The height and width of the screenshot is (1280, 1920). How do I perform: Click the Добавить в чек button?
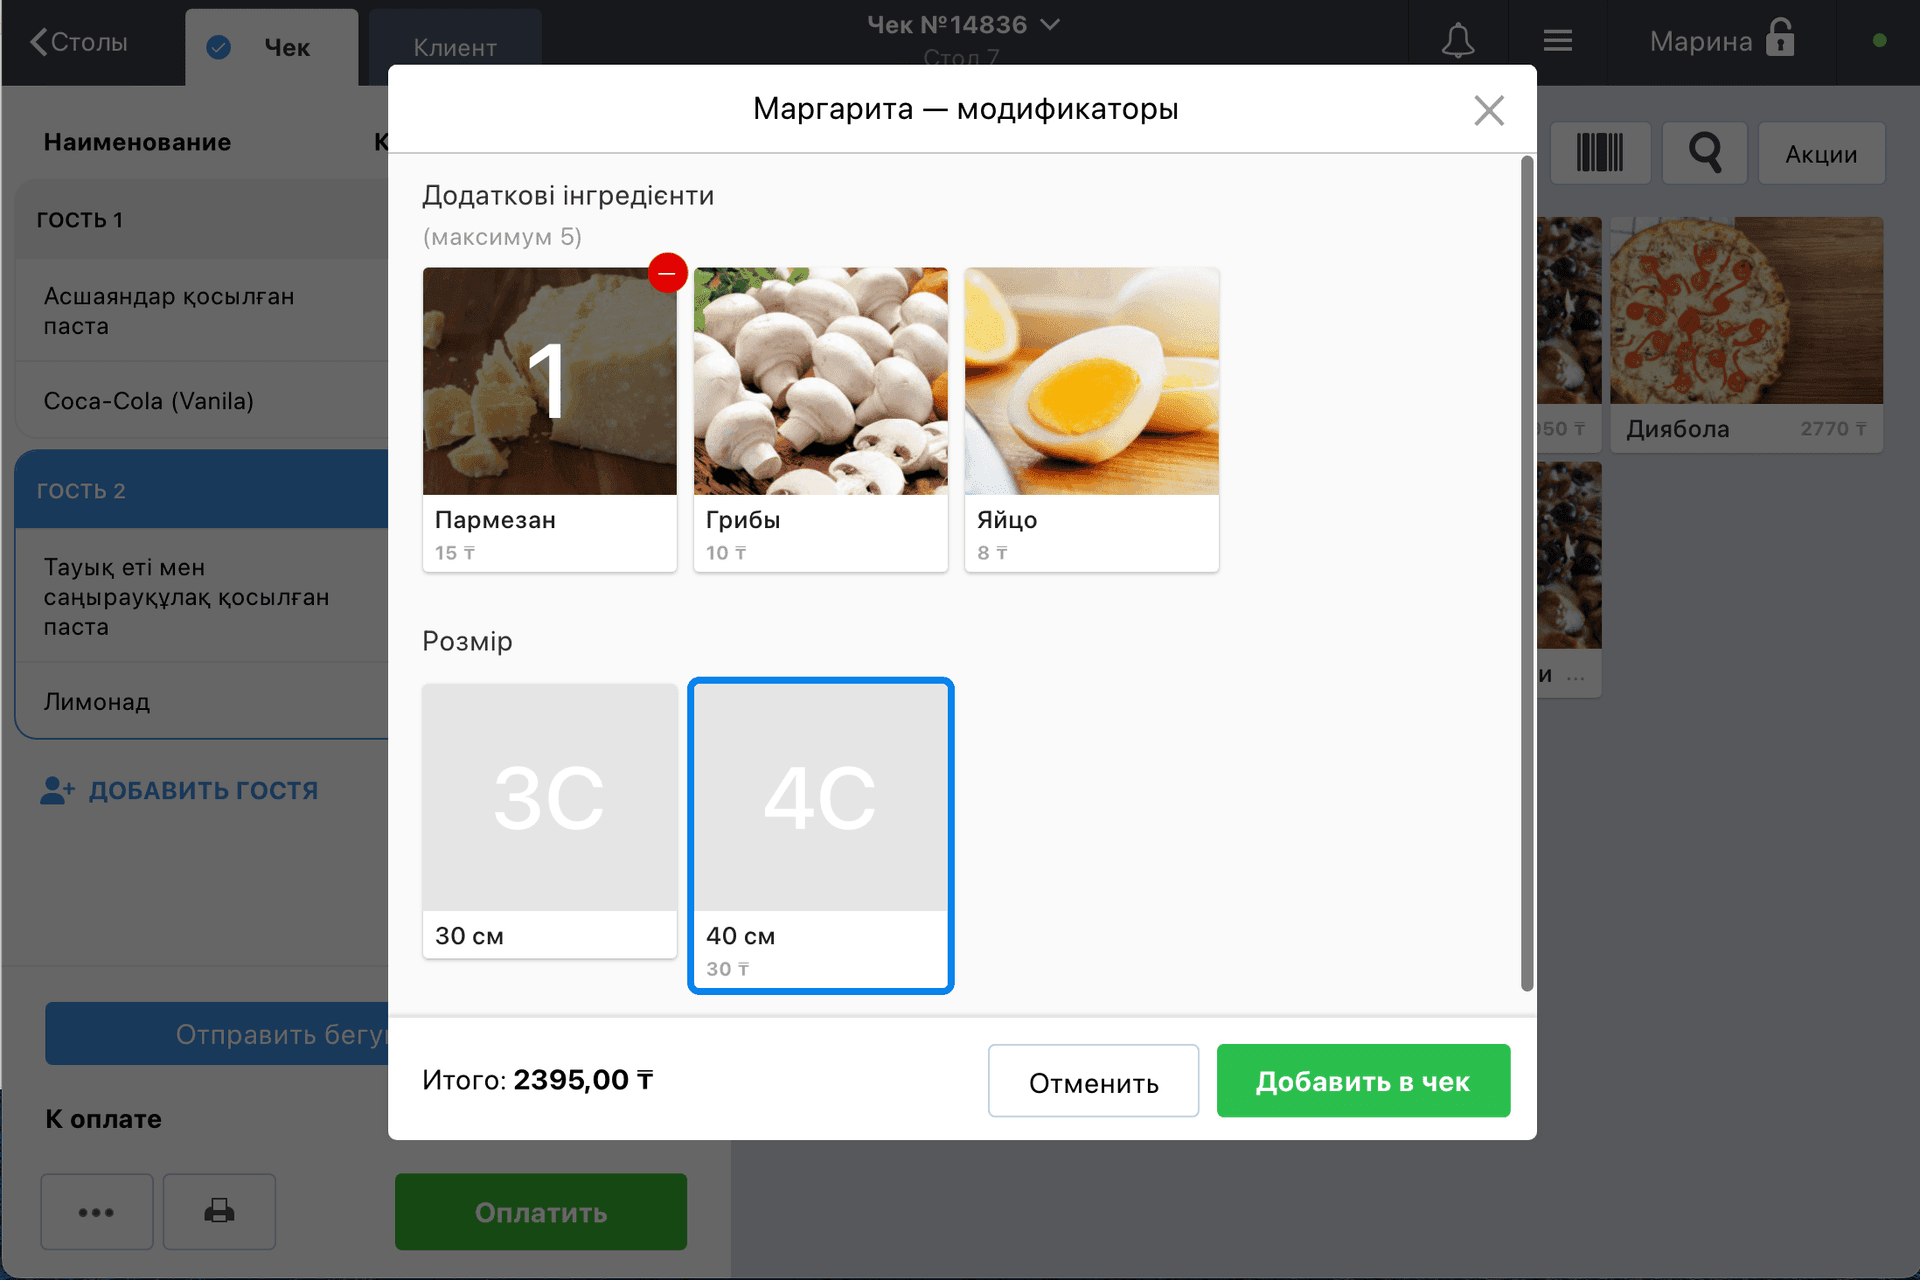(x=1363, y=1081)
